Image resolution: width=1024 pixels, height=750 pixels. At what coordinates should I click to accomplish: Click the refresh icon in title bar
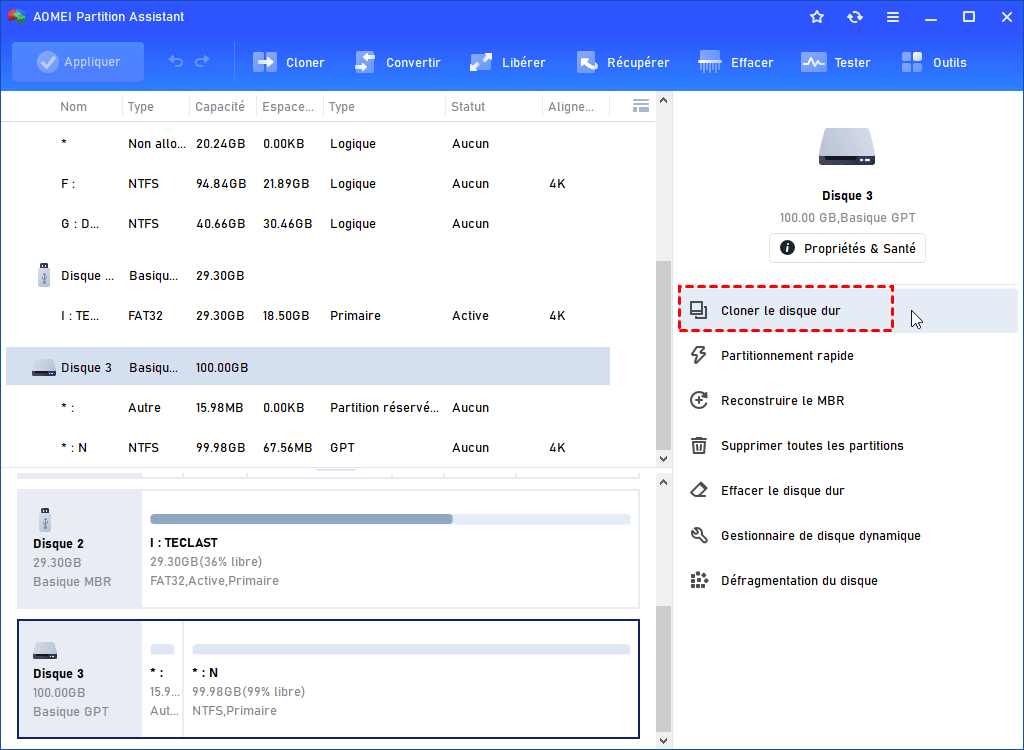tap(854, 17)
